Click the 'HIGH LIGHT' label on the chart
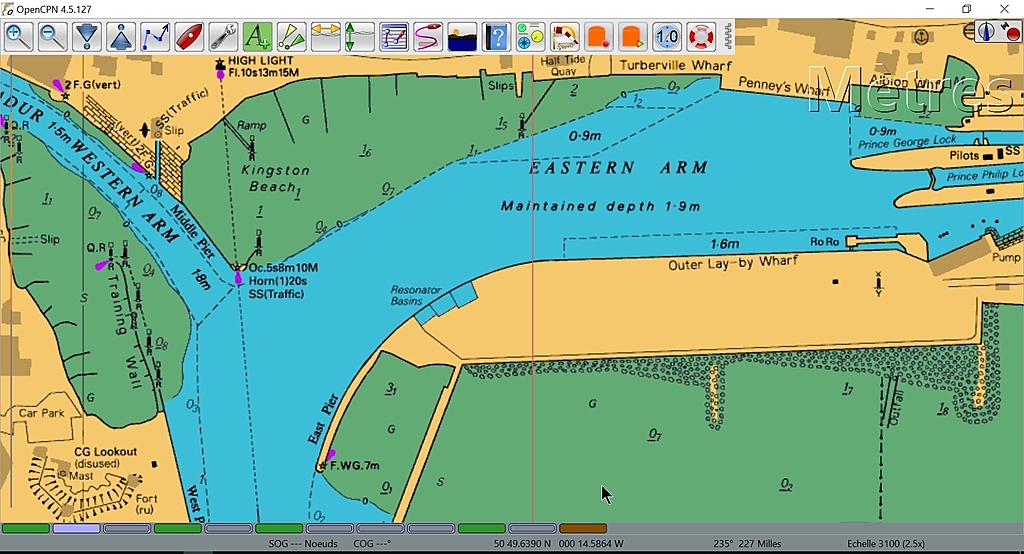This screenshot has width=1024, height=554. click(261, 61)
